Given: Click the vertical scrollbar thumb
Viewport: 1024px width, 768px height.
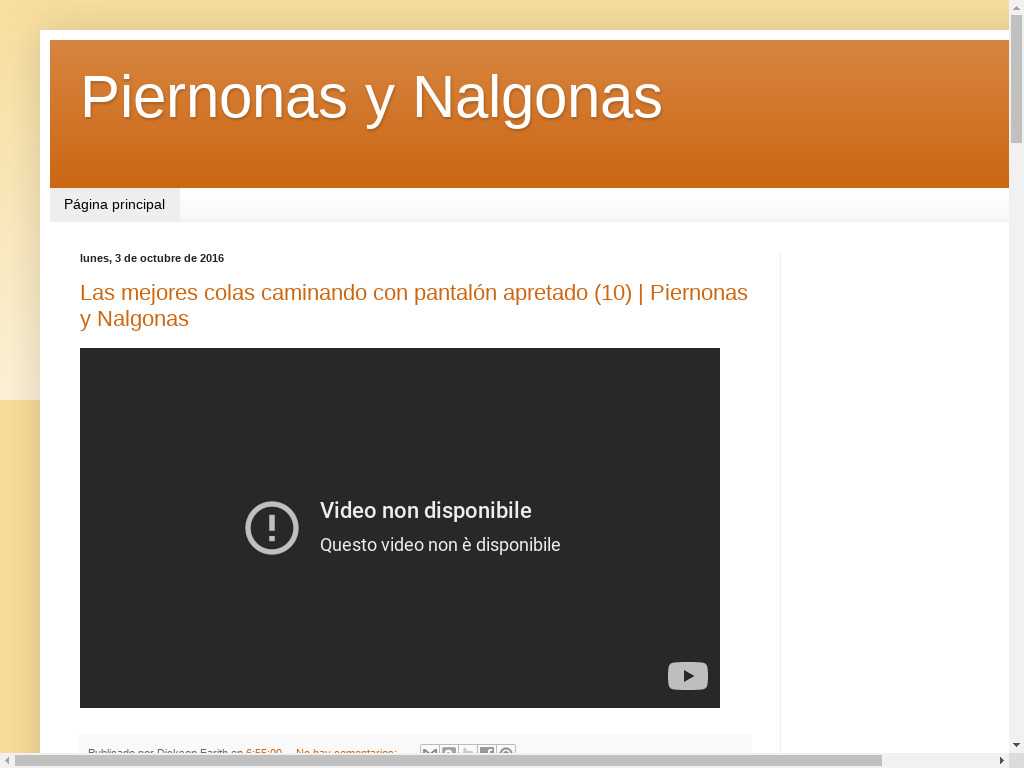Looking at the screenshot, I should (1016, 78).
